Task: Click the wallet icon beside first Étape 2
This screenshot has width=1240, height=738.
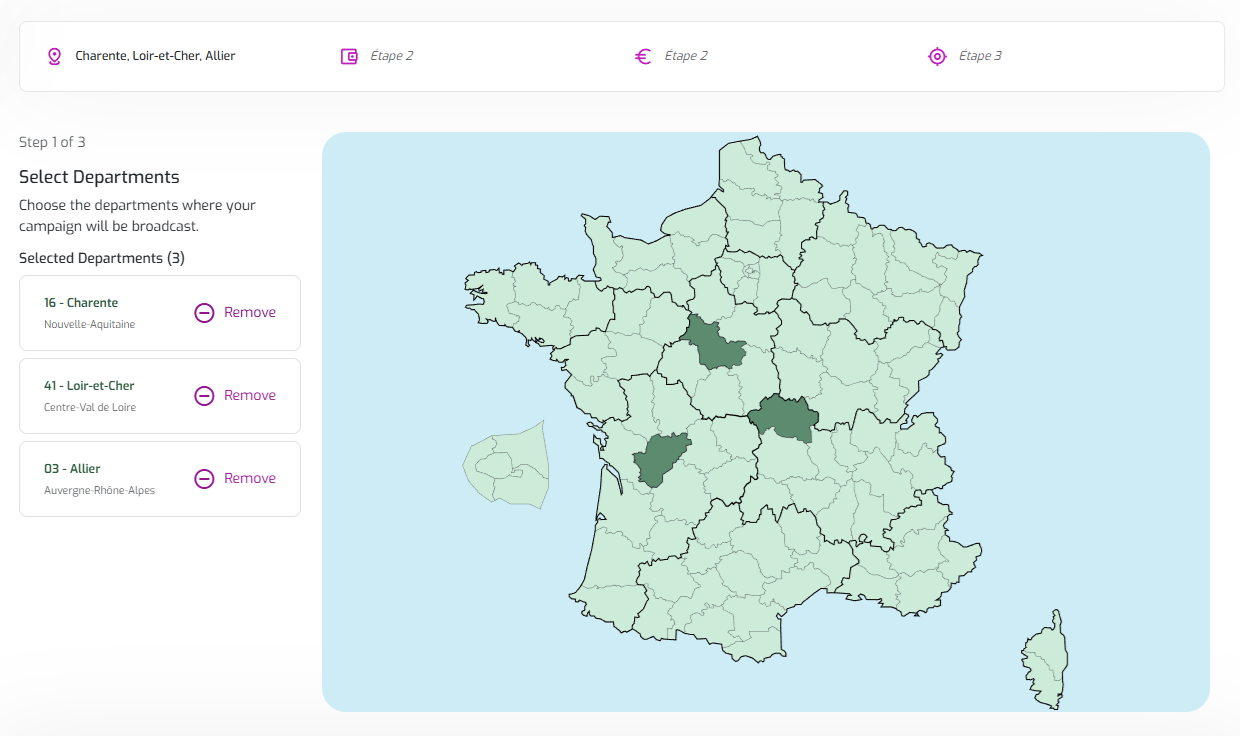Action: pos(349,56)
